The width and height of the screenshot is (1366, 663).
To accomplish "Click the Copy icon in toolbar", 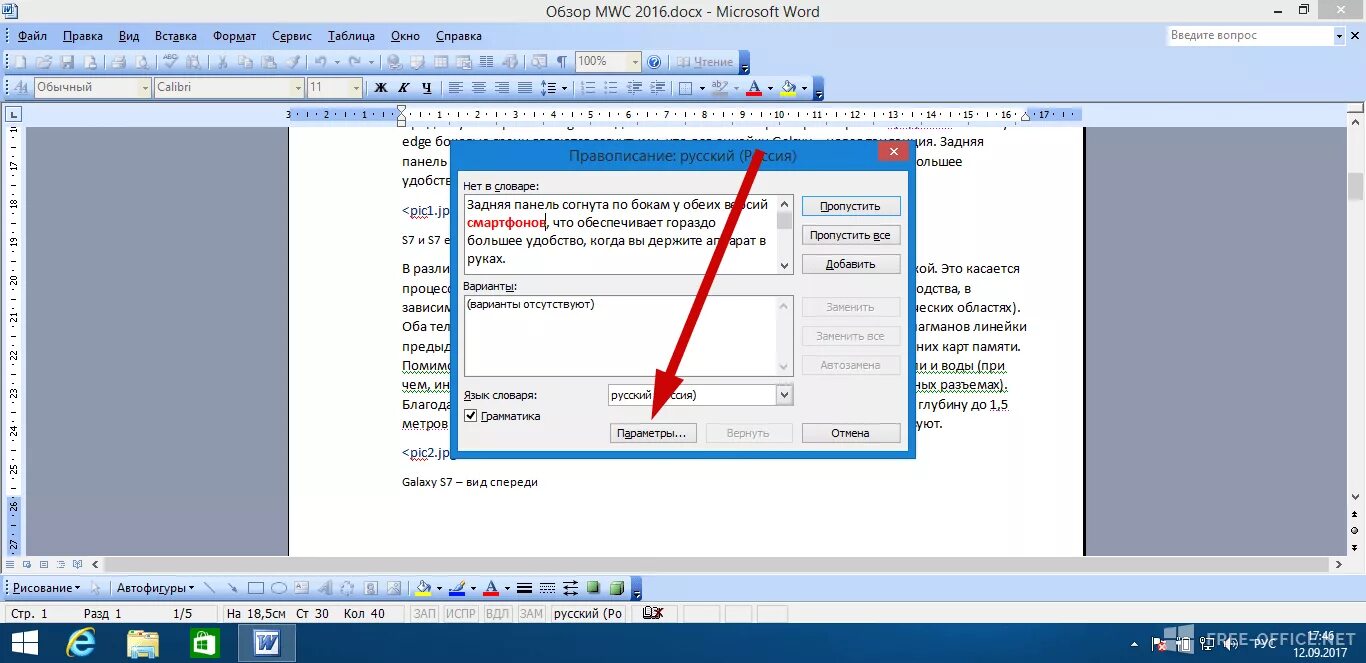I will [245, 61].
